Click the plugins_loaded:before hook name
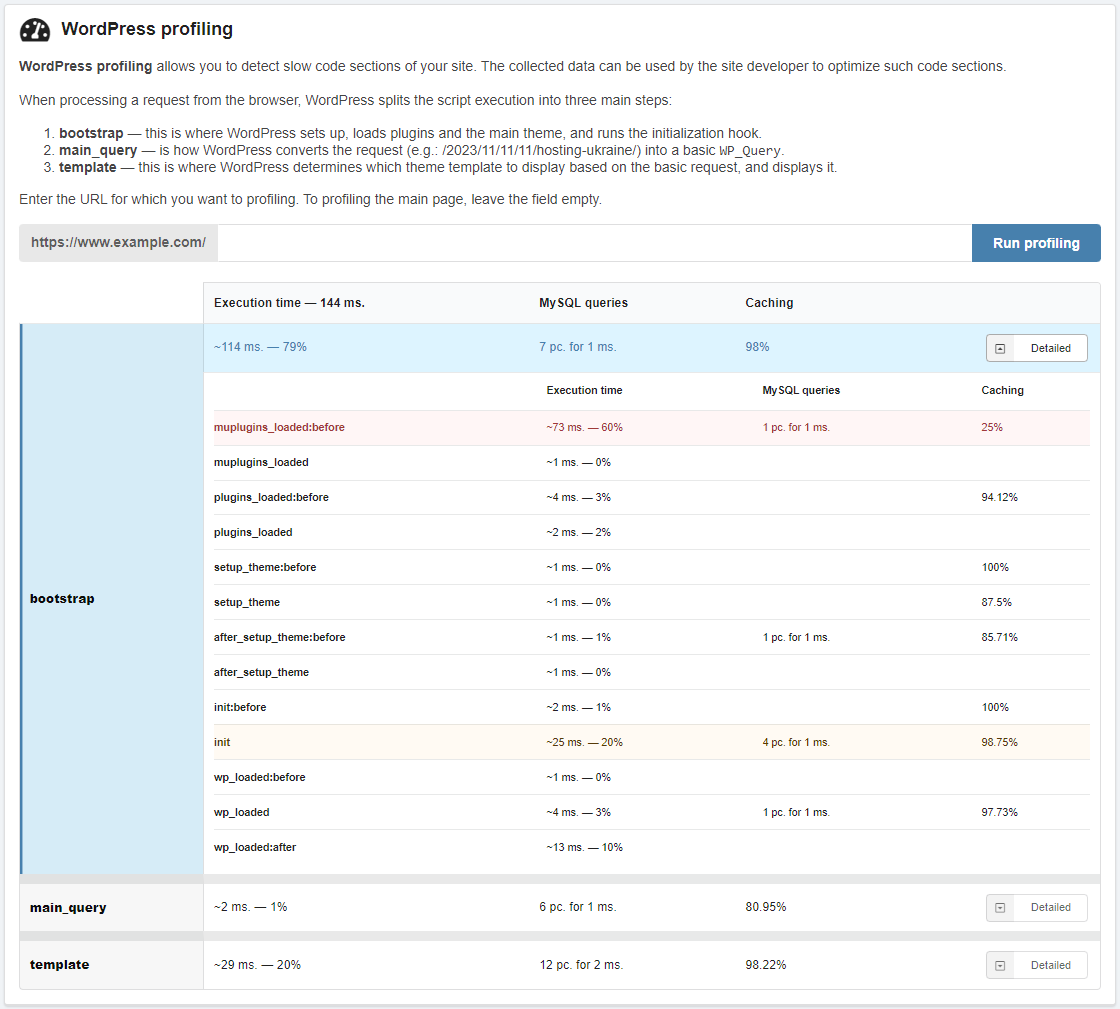 pos(271,497)
